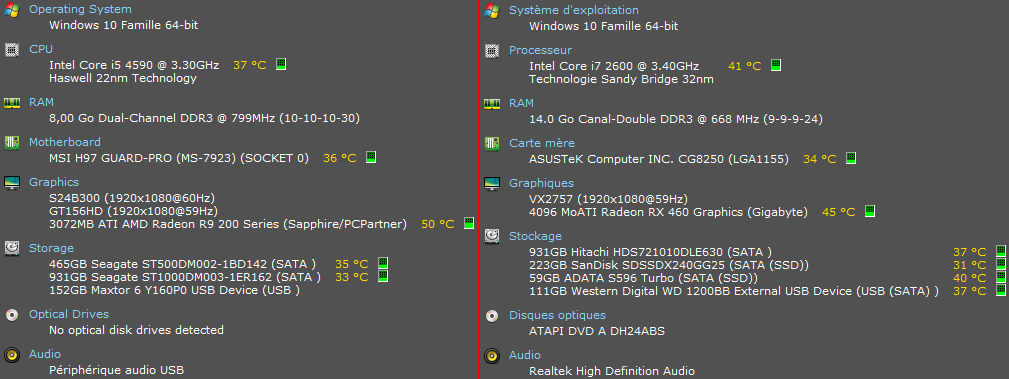Open the Carte mère section heading
This screenshot has width=1009, height=379.
coord(542,143)
